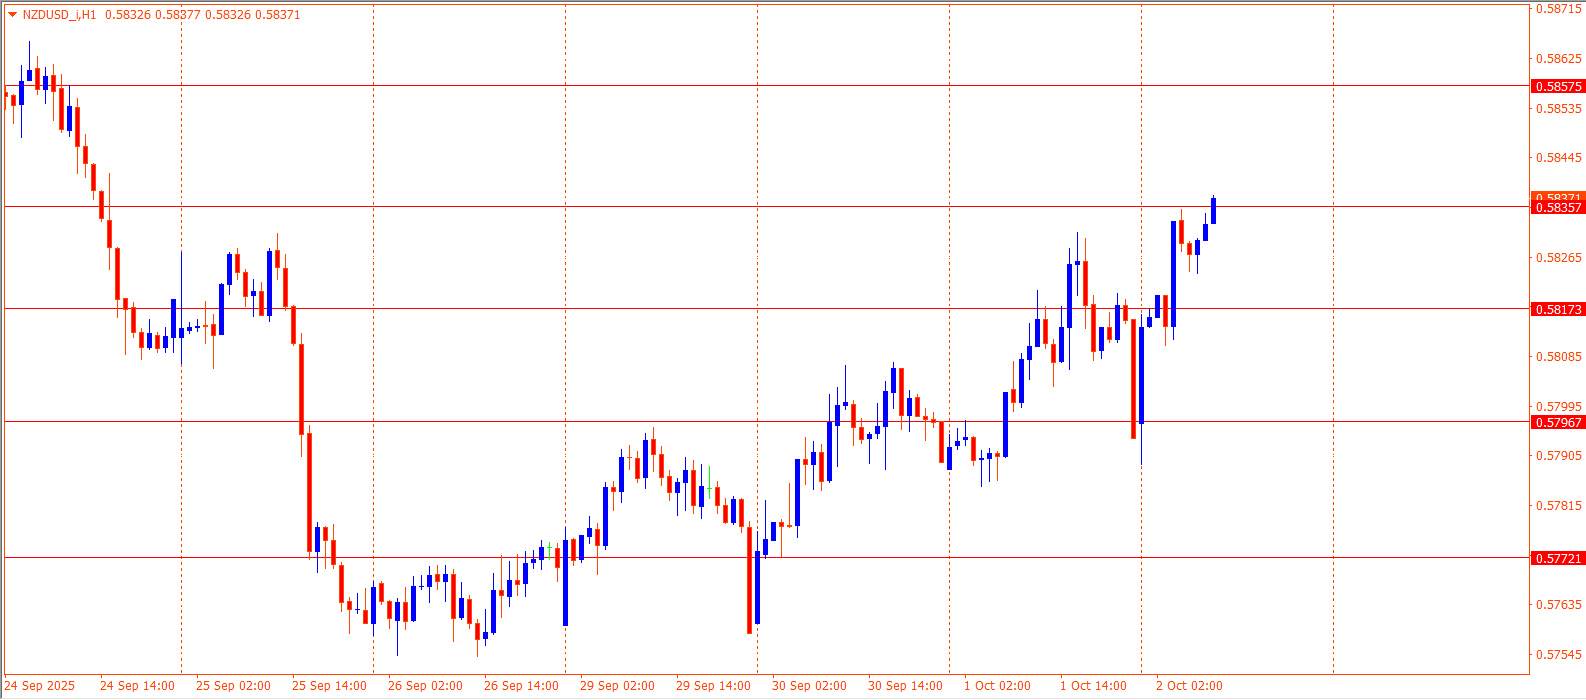Image resolution: width=1586 pixels, height=700 pixels.
Task: Click the current price tag 0.58371
Action: point(1558,197)
